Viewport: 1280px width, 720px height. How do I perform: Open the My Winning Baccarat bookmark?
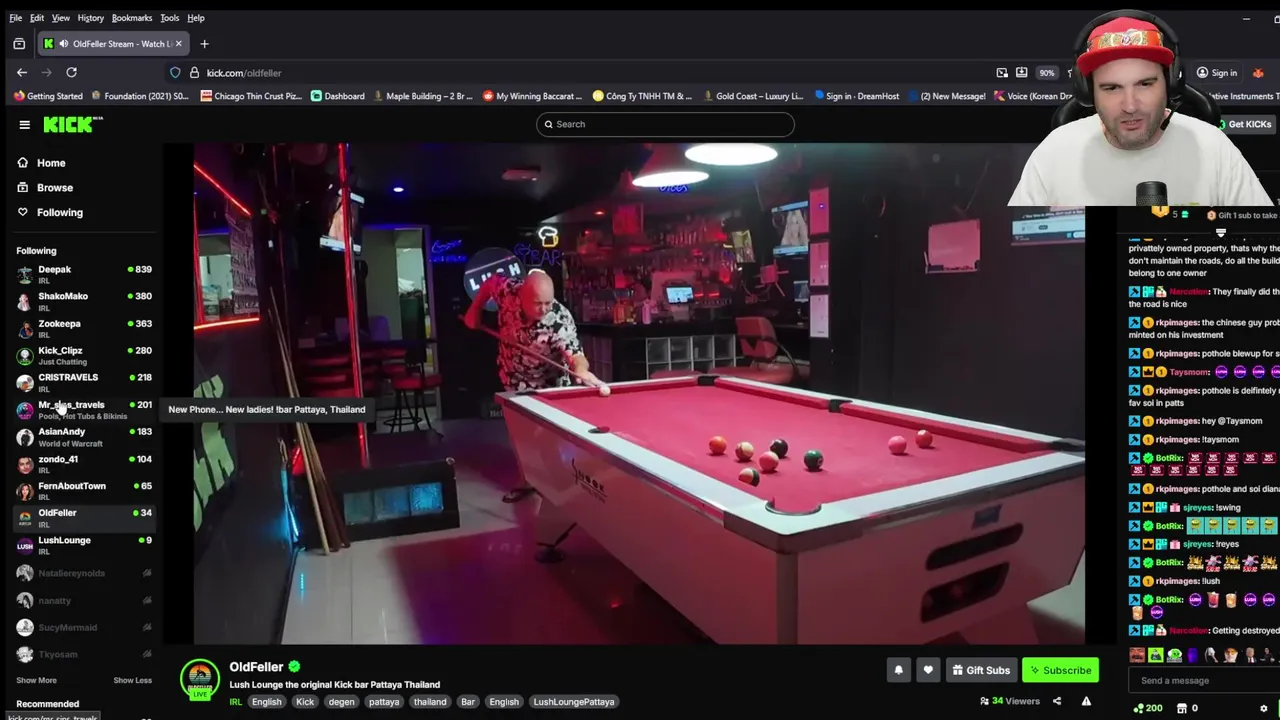tap(532, 96)
